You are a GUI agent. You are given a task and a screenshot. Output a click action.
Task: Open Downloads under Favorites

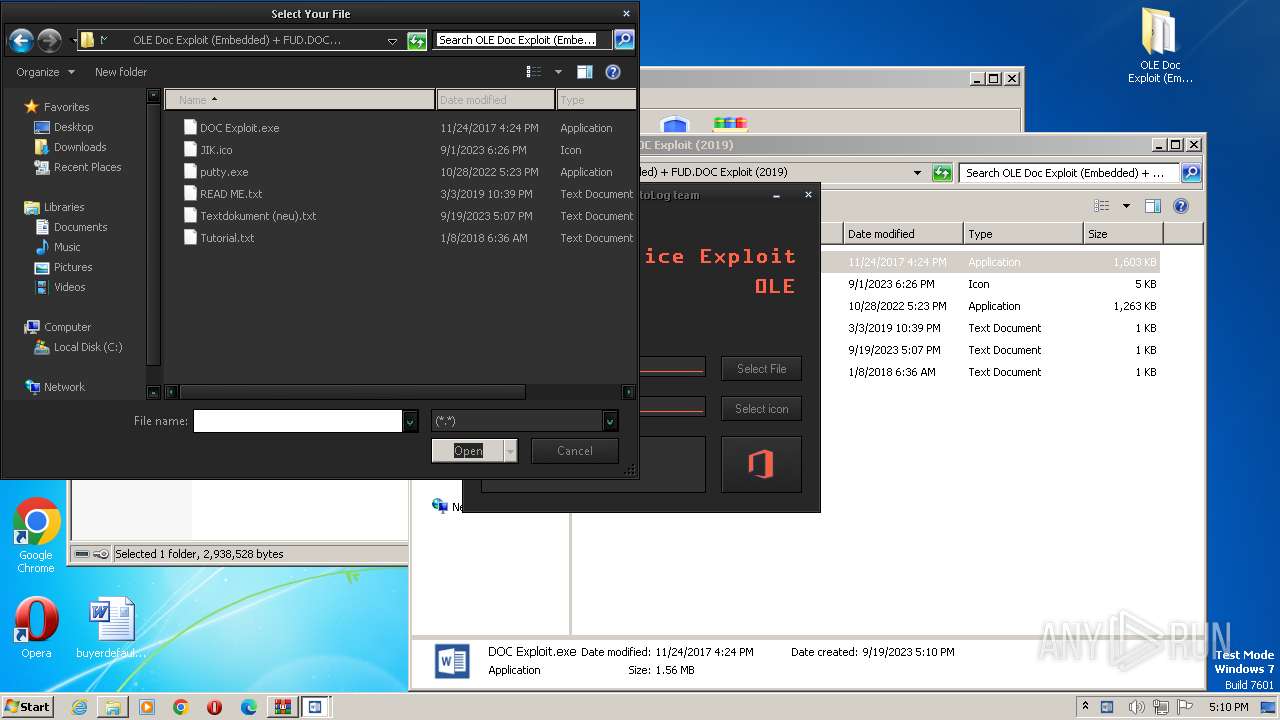click(x=70, y=147)
